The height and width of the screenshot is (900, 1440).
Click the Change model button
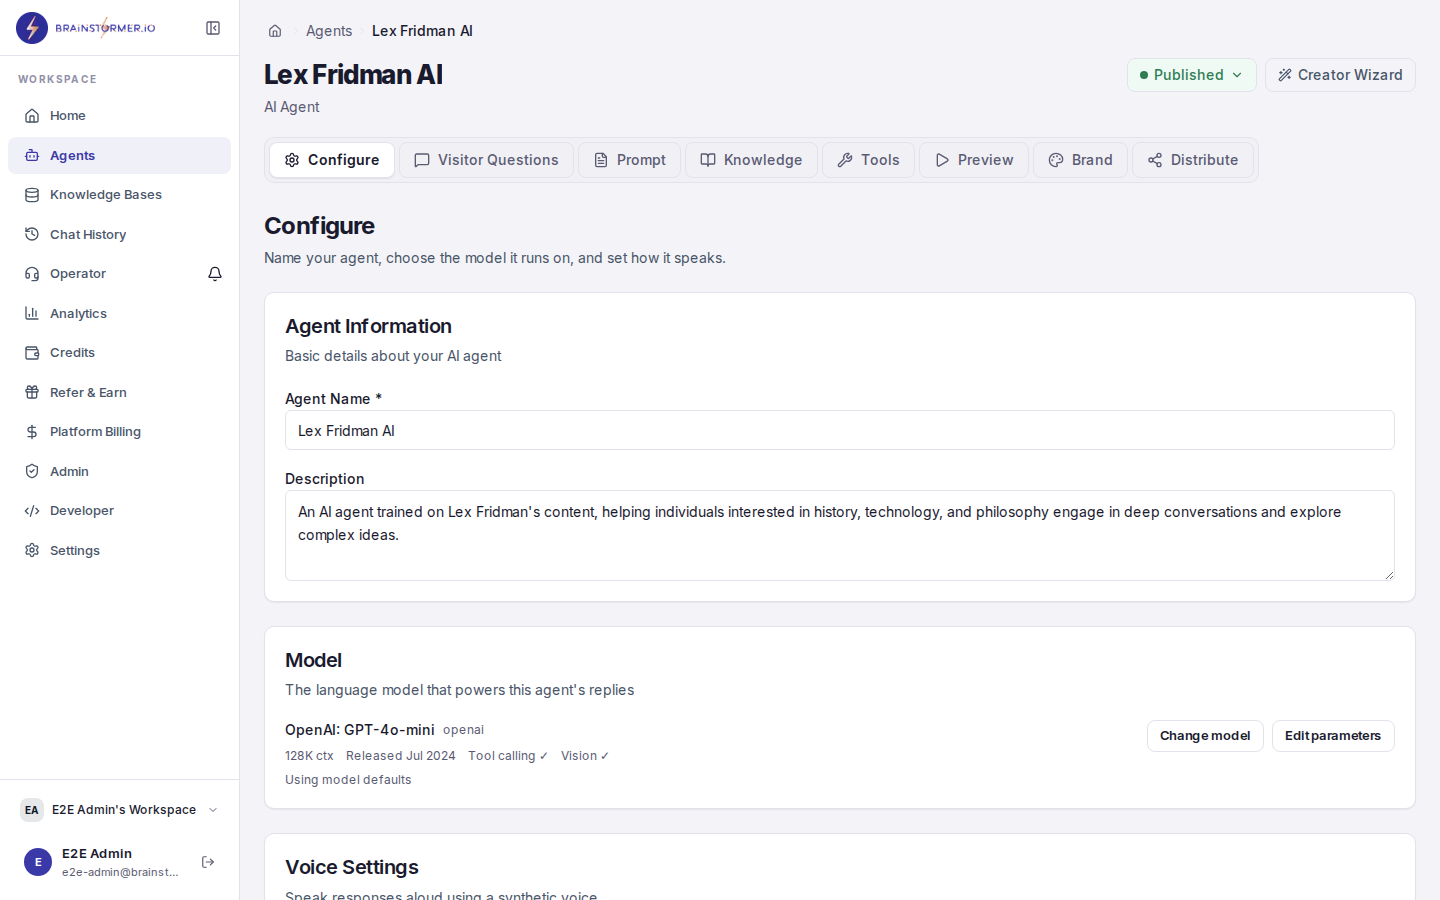[1205, 736]
